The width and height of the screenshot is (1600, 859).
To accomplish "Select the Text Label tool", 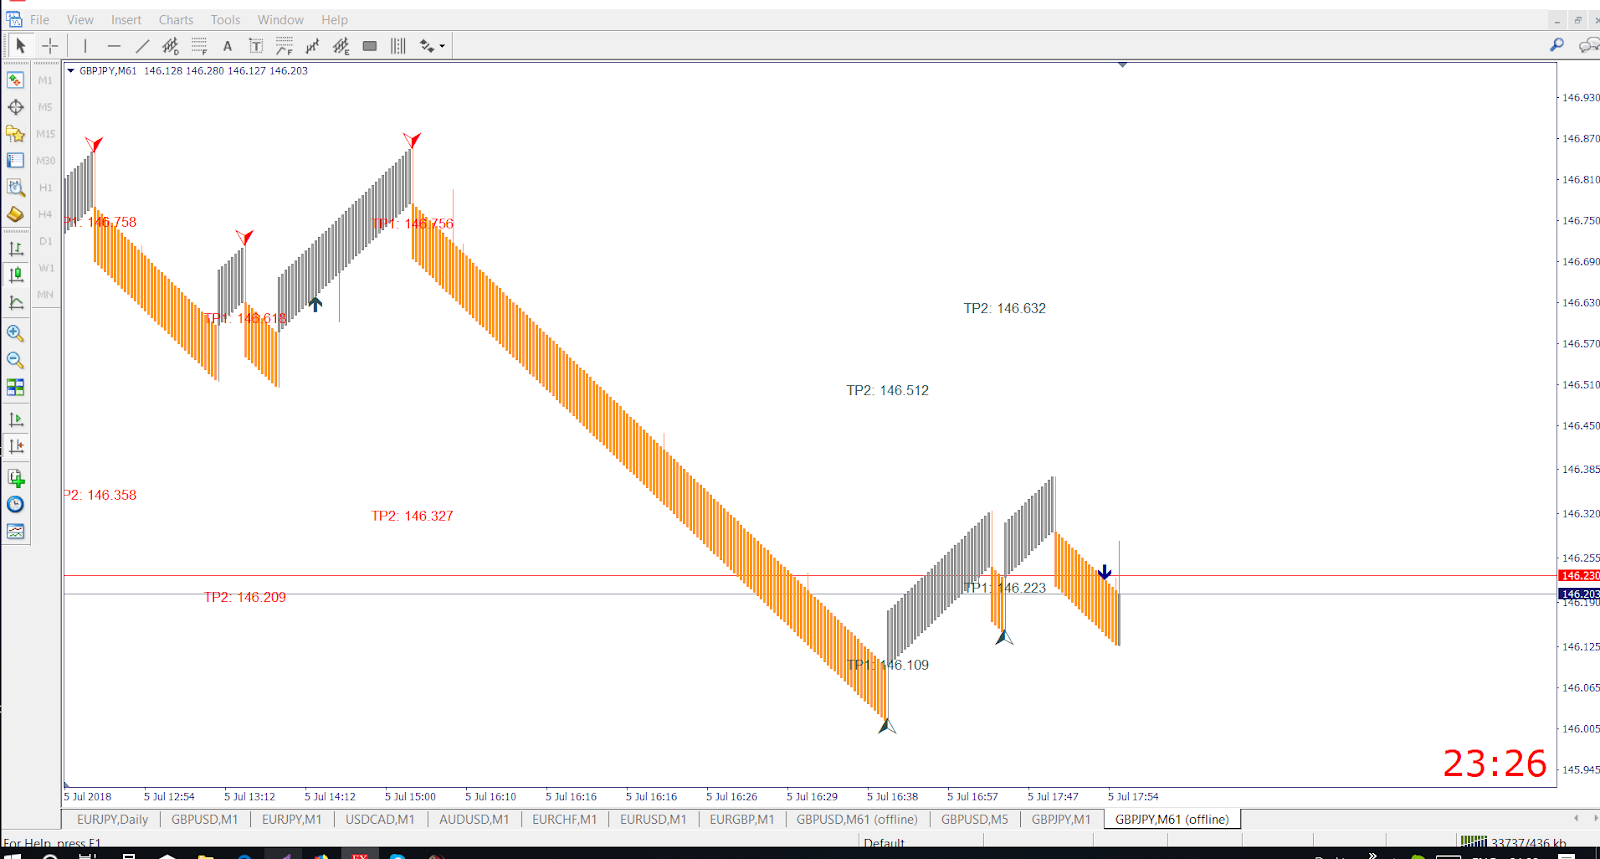I will [256, 45].
